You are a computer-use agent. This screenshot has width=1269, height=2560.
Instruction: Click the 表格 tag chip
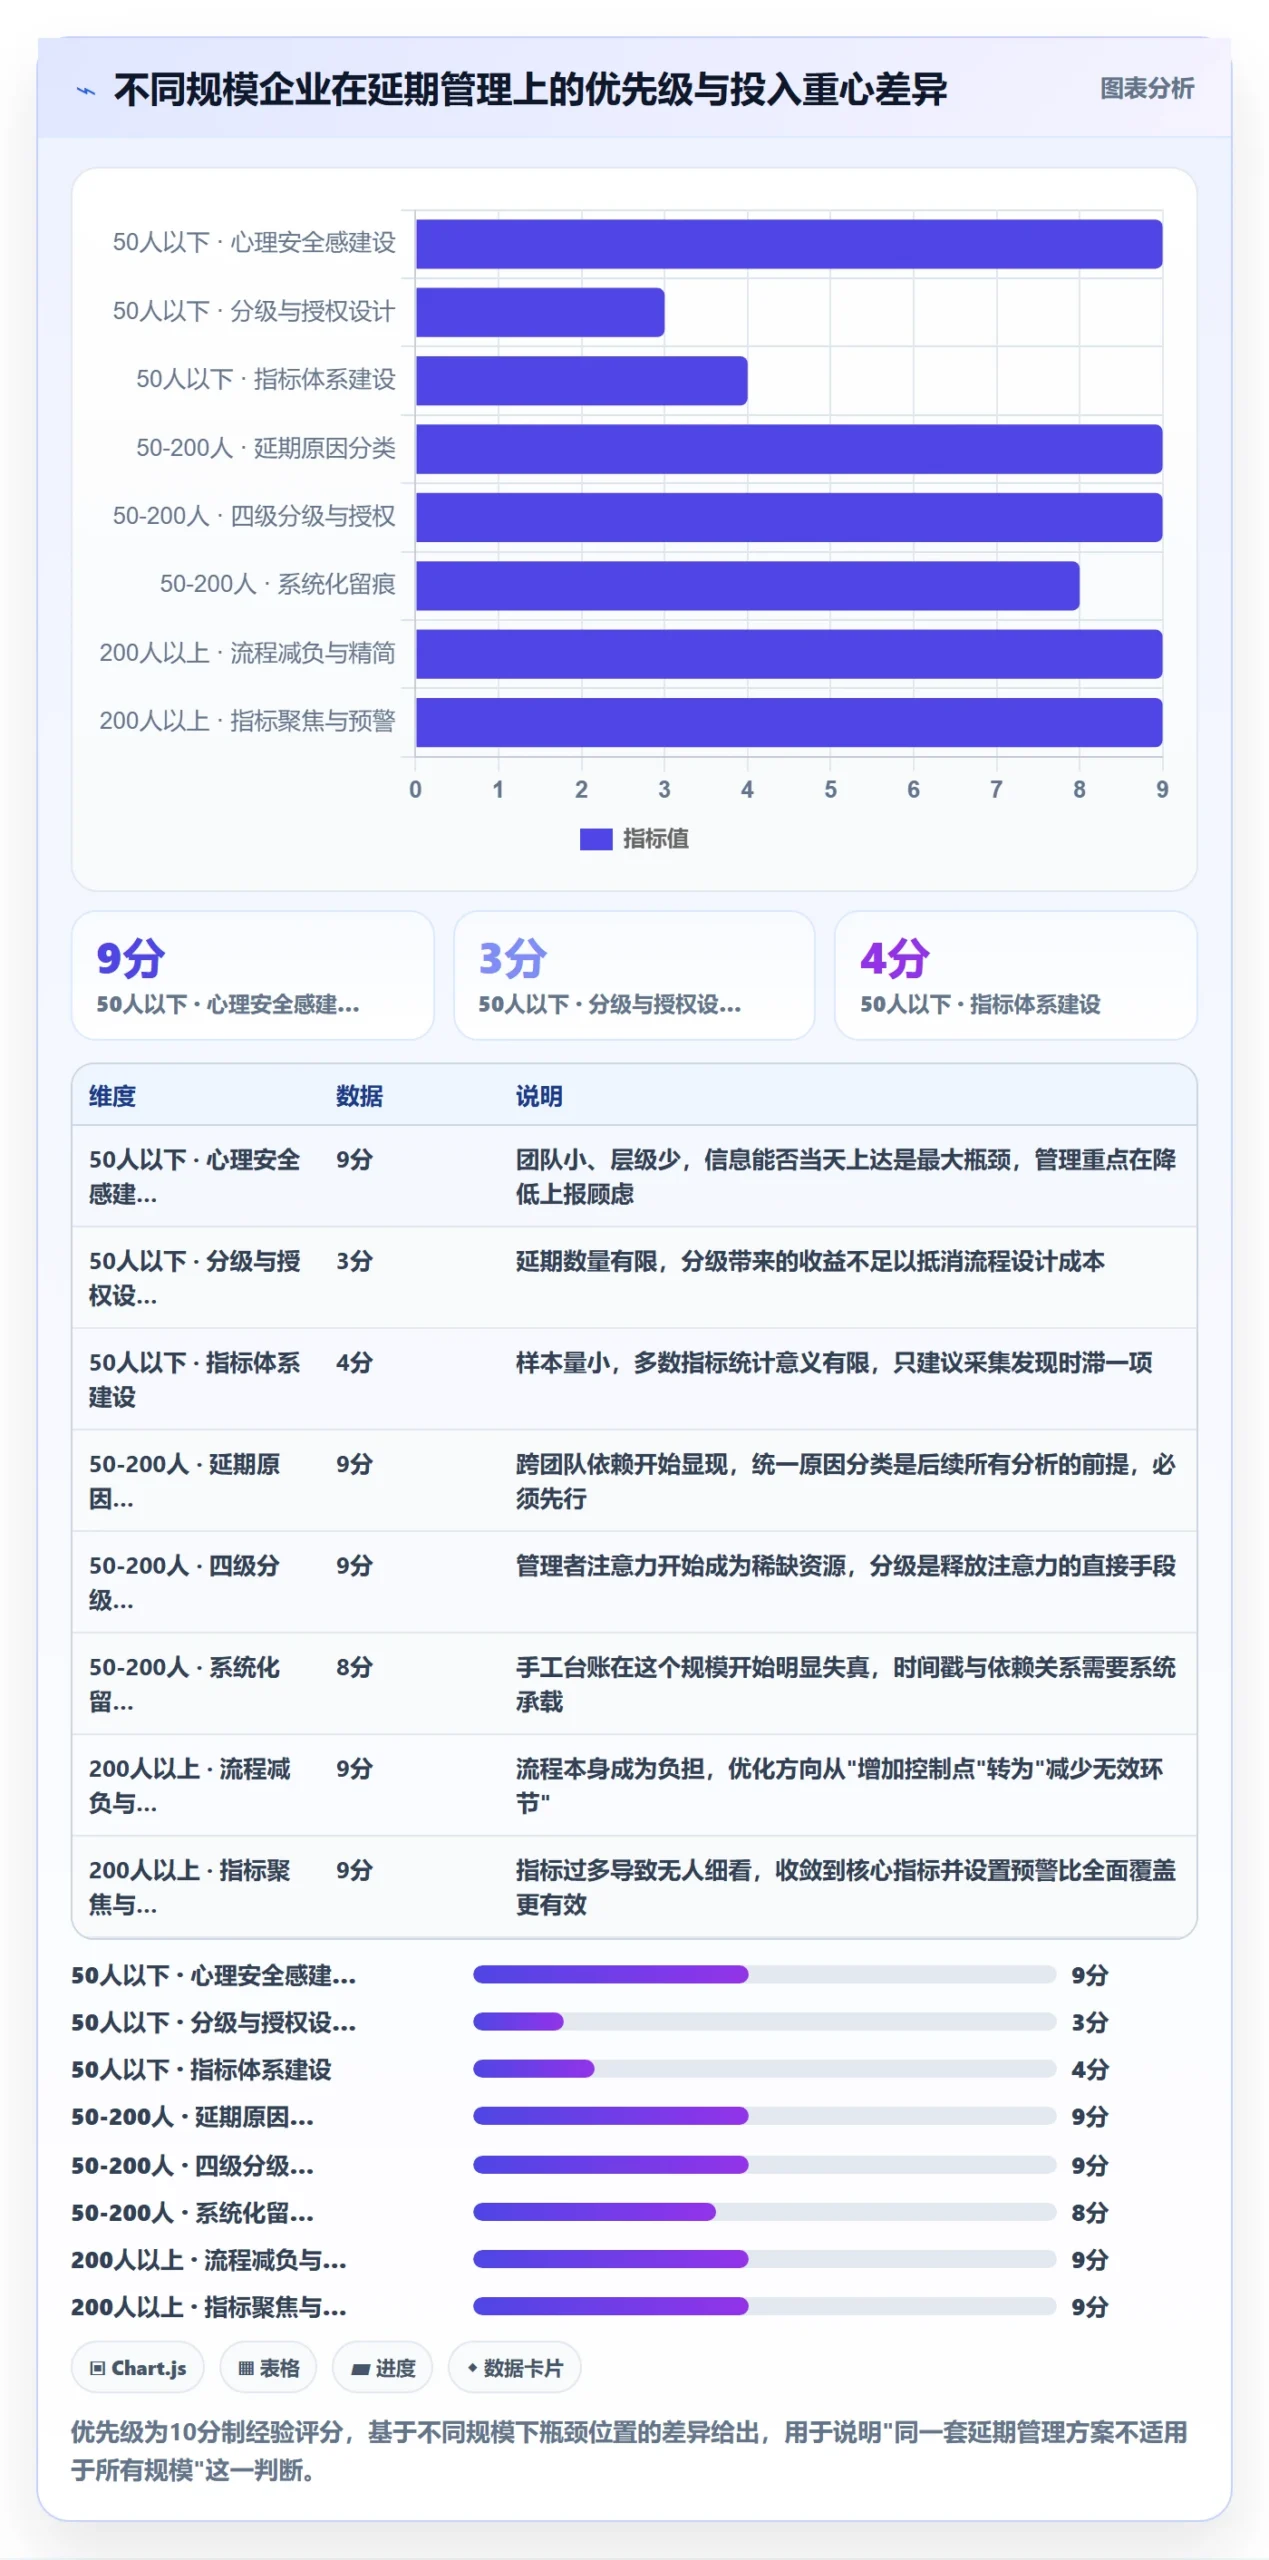[268, 2367]
